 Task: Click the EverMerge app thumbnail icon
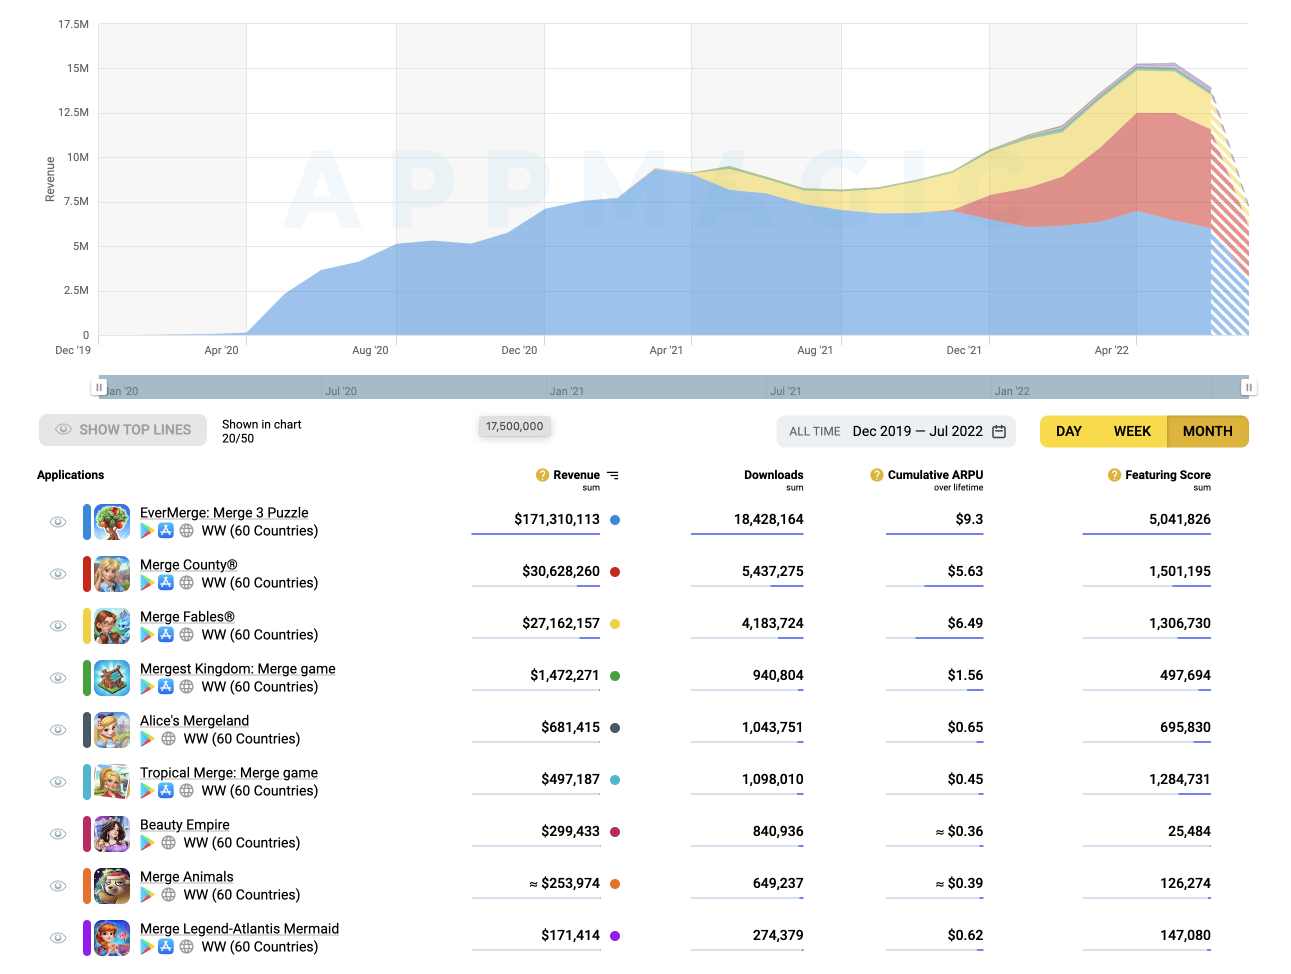(x=112, y=522)
